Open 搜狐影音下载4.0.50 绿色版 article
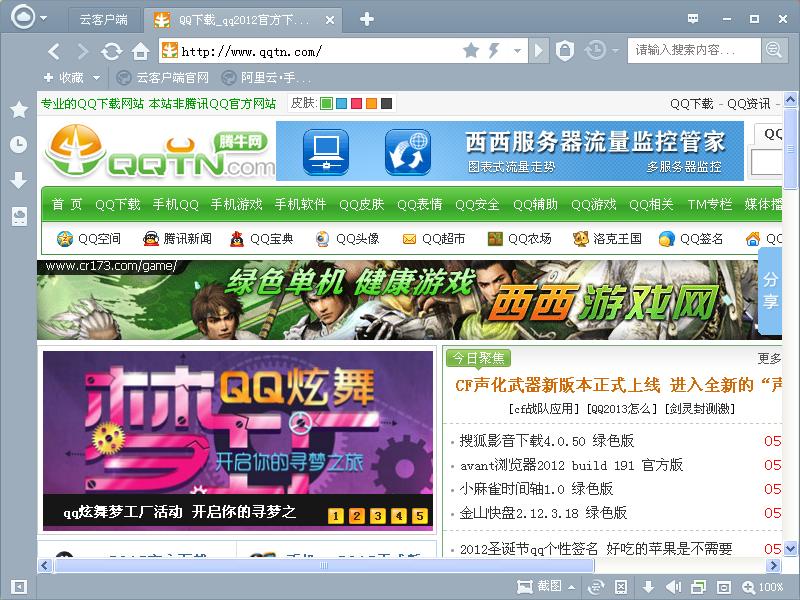Viewport: 800px width, 600px height. pyautogui.click(x=546, y=441)
